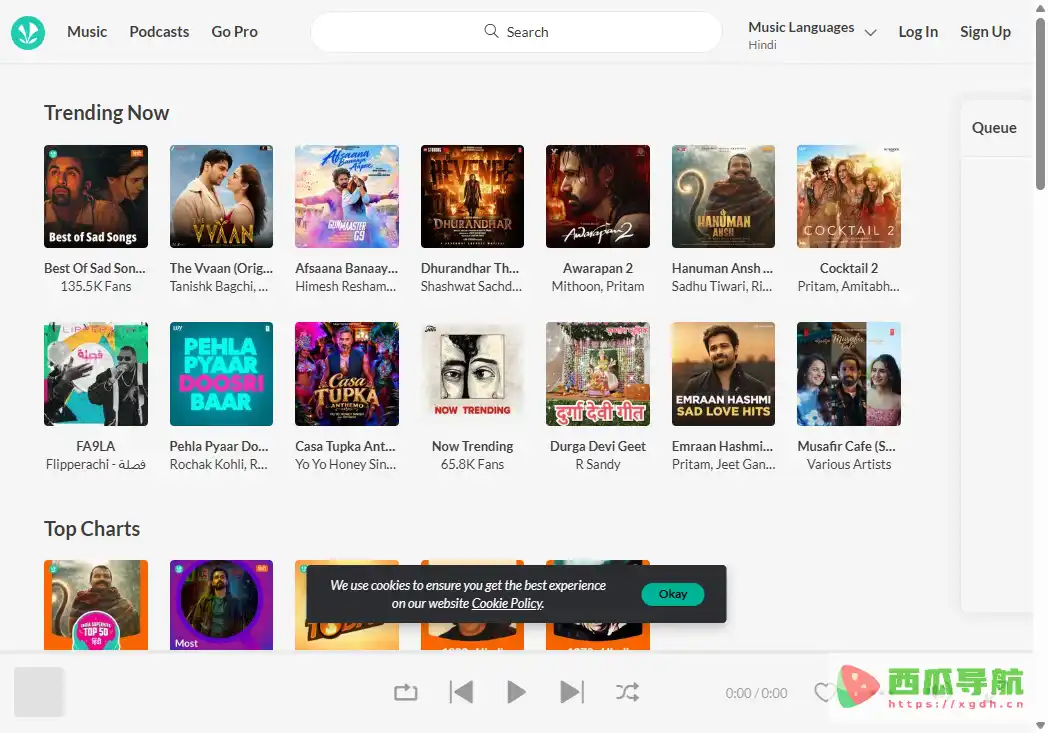Viewport: 1048px width, 733px height.
Task: Click the Various Artists text
Action: [x=849, y=464]
